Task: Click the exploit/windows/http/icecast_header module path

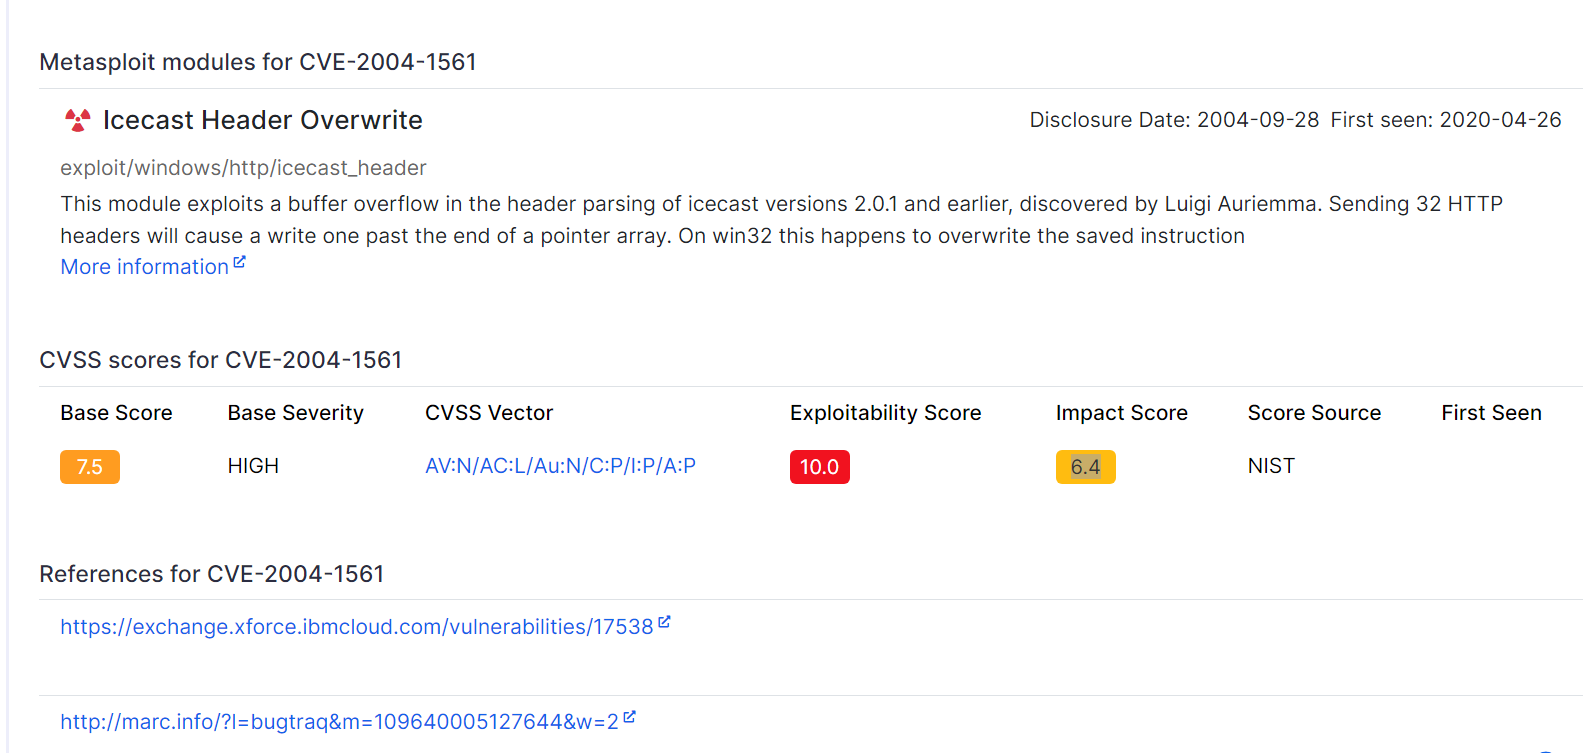Action: point(243,168)
